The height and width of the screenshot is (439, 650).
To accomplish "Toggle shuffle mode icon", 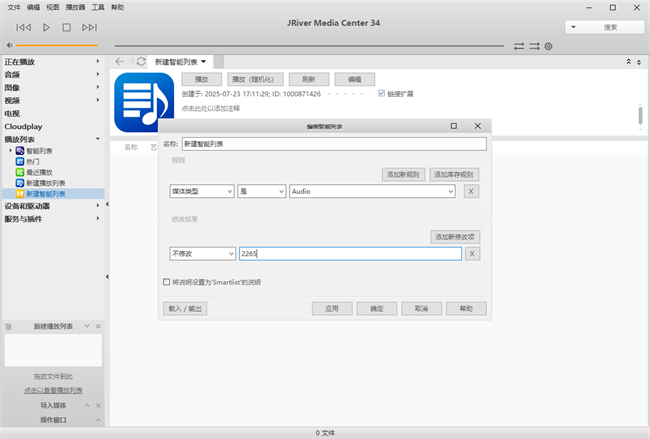I will click(534, 46).
